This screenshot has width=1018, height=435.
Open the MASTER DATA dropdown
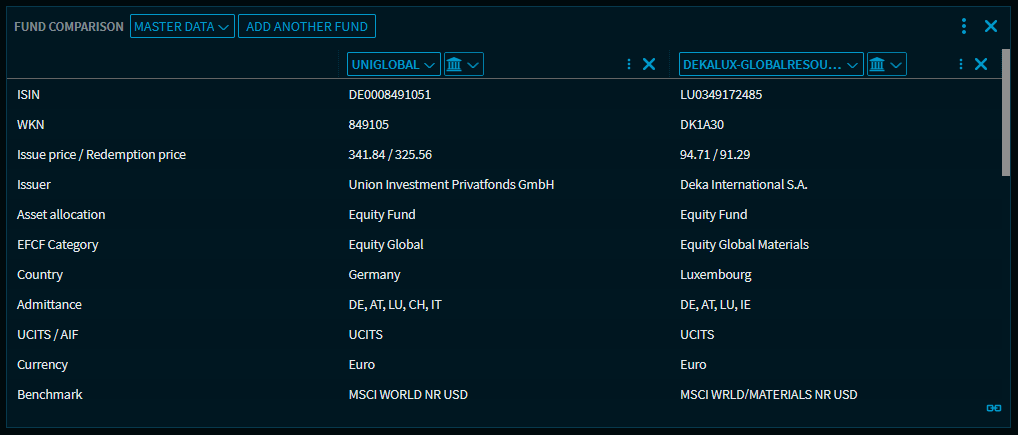[x=182, y=27]
